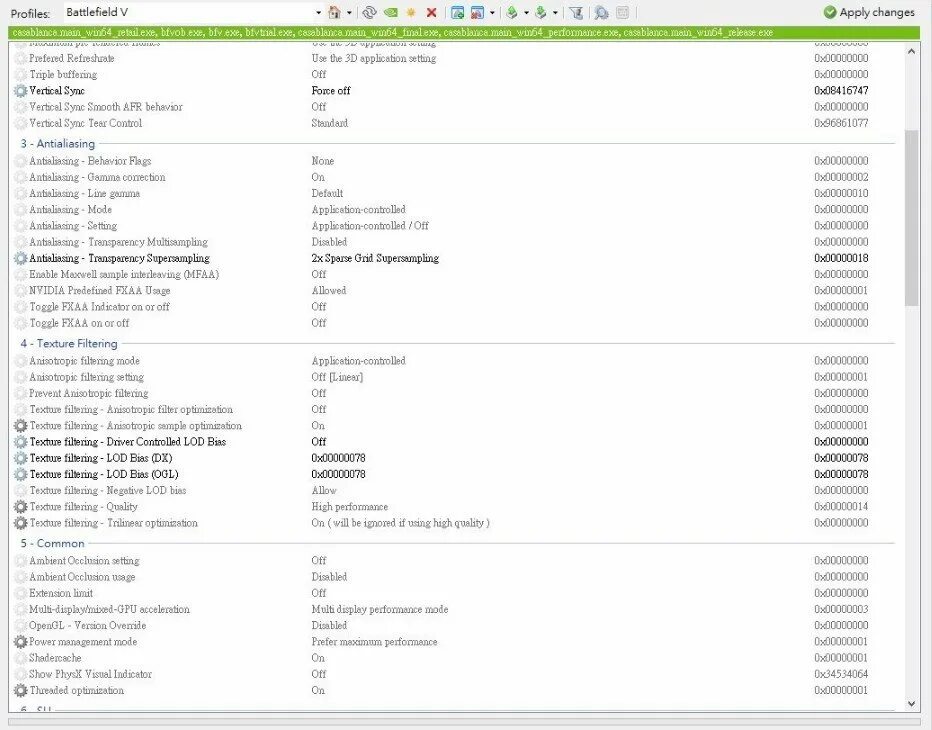
Task: Click the green check Apply changes icon
Action: pos(830,12)
